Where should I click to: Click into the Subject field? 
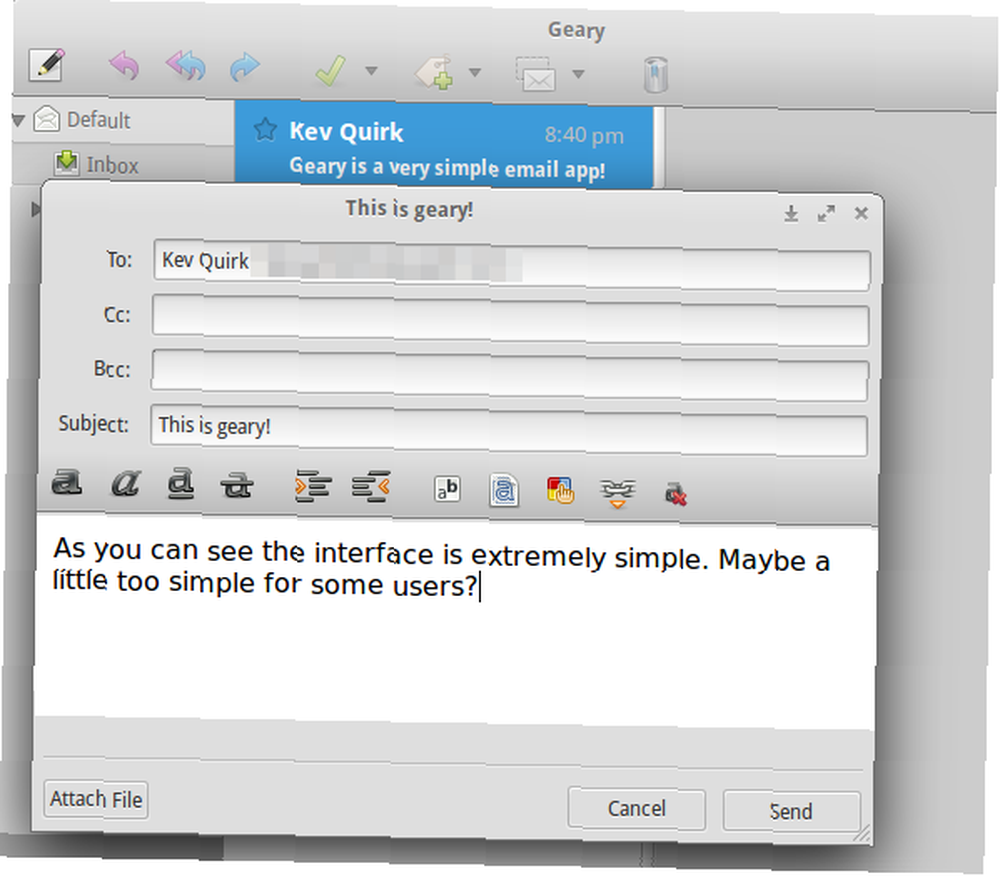pos(509,430)
